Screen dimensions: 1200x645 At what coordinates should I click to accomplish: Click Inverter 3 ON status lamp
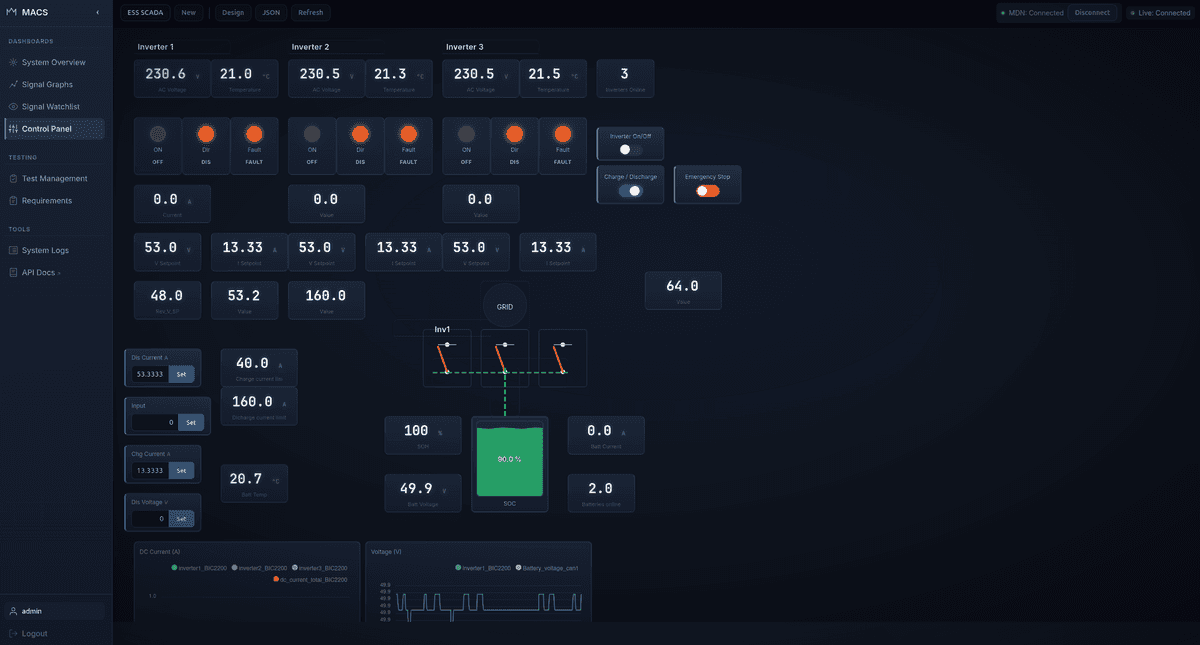[x=466, y=133]
